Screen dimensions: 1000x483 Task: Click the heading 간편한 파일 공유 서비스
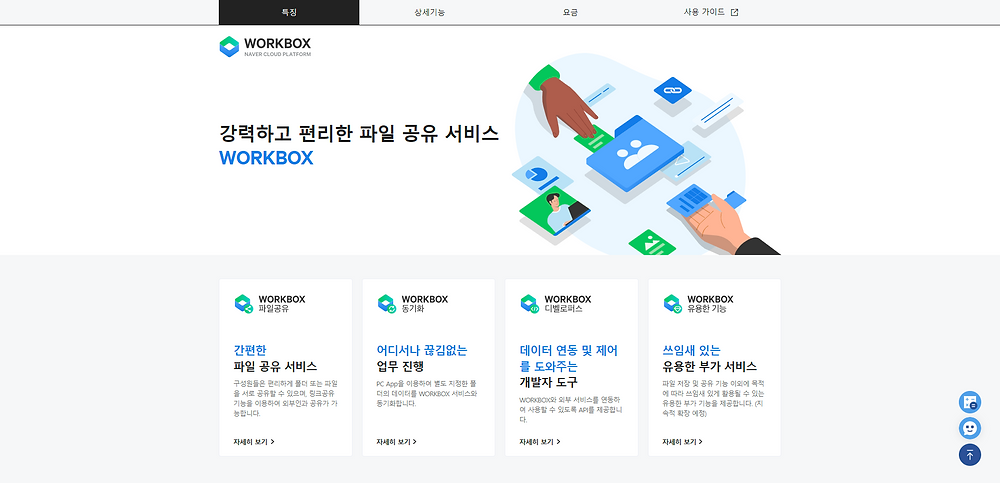pyautogui.click(x=275, y=359)
